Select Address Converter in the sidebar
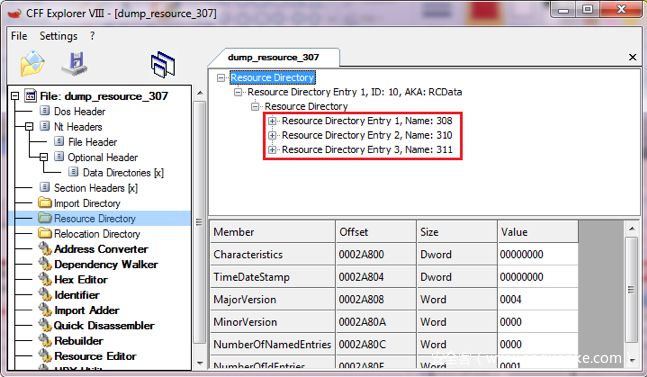This screenshot has width=647, height=377. [x=101, y=249]
